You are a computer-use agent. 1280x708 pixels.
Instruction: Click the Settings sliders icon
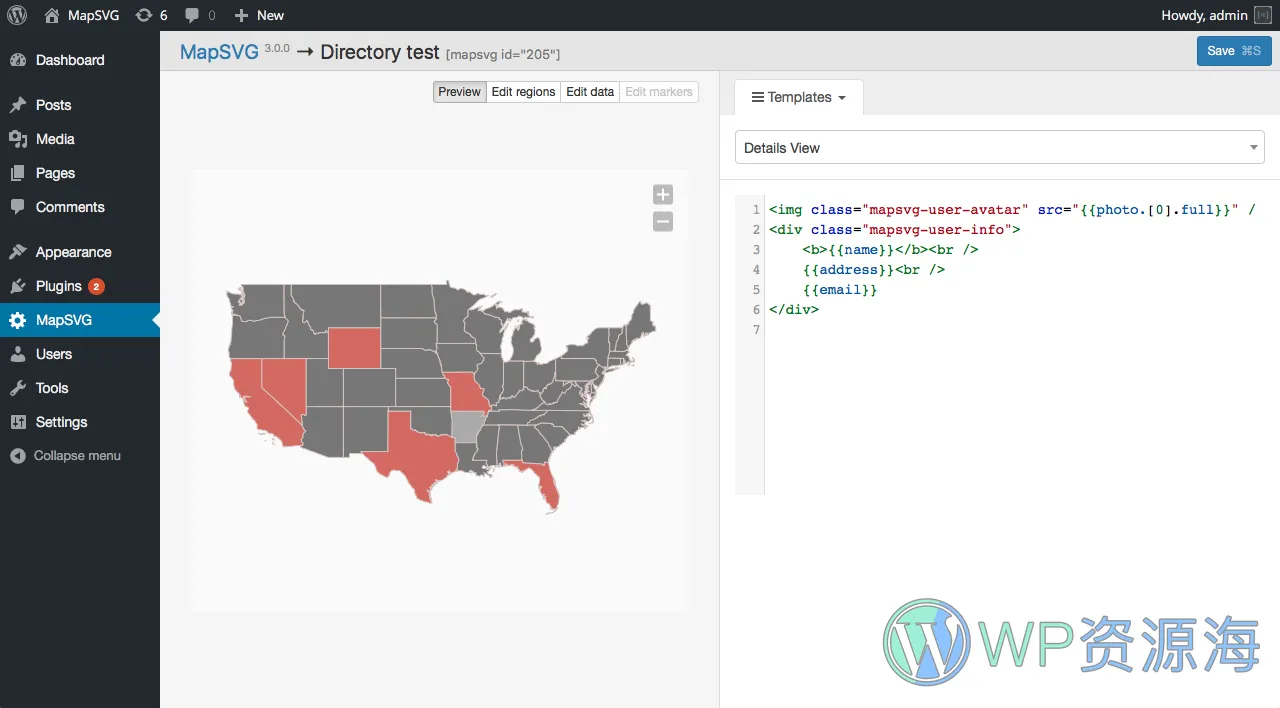(x=18, y=422)
